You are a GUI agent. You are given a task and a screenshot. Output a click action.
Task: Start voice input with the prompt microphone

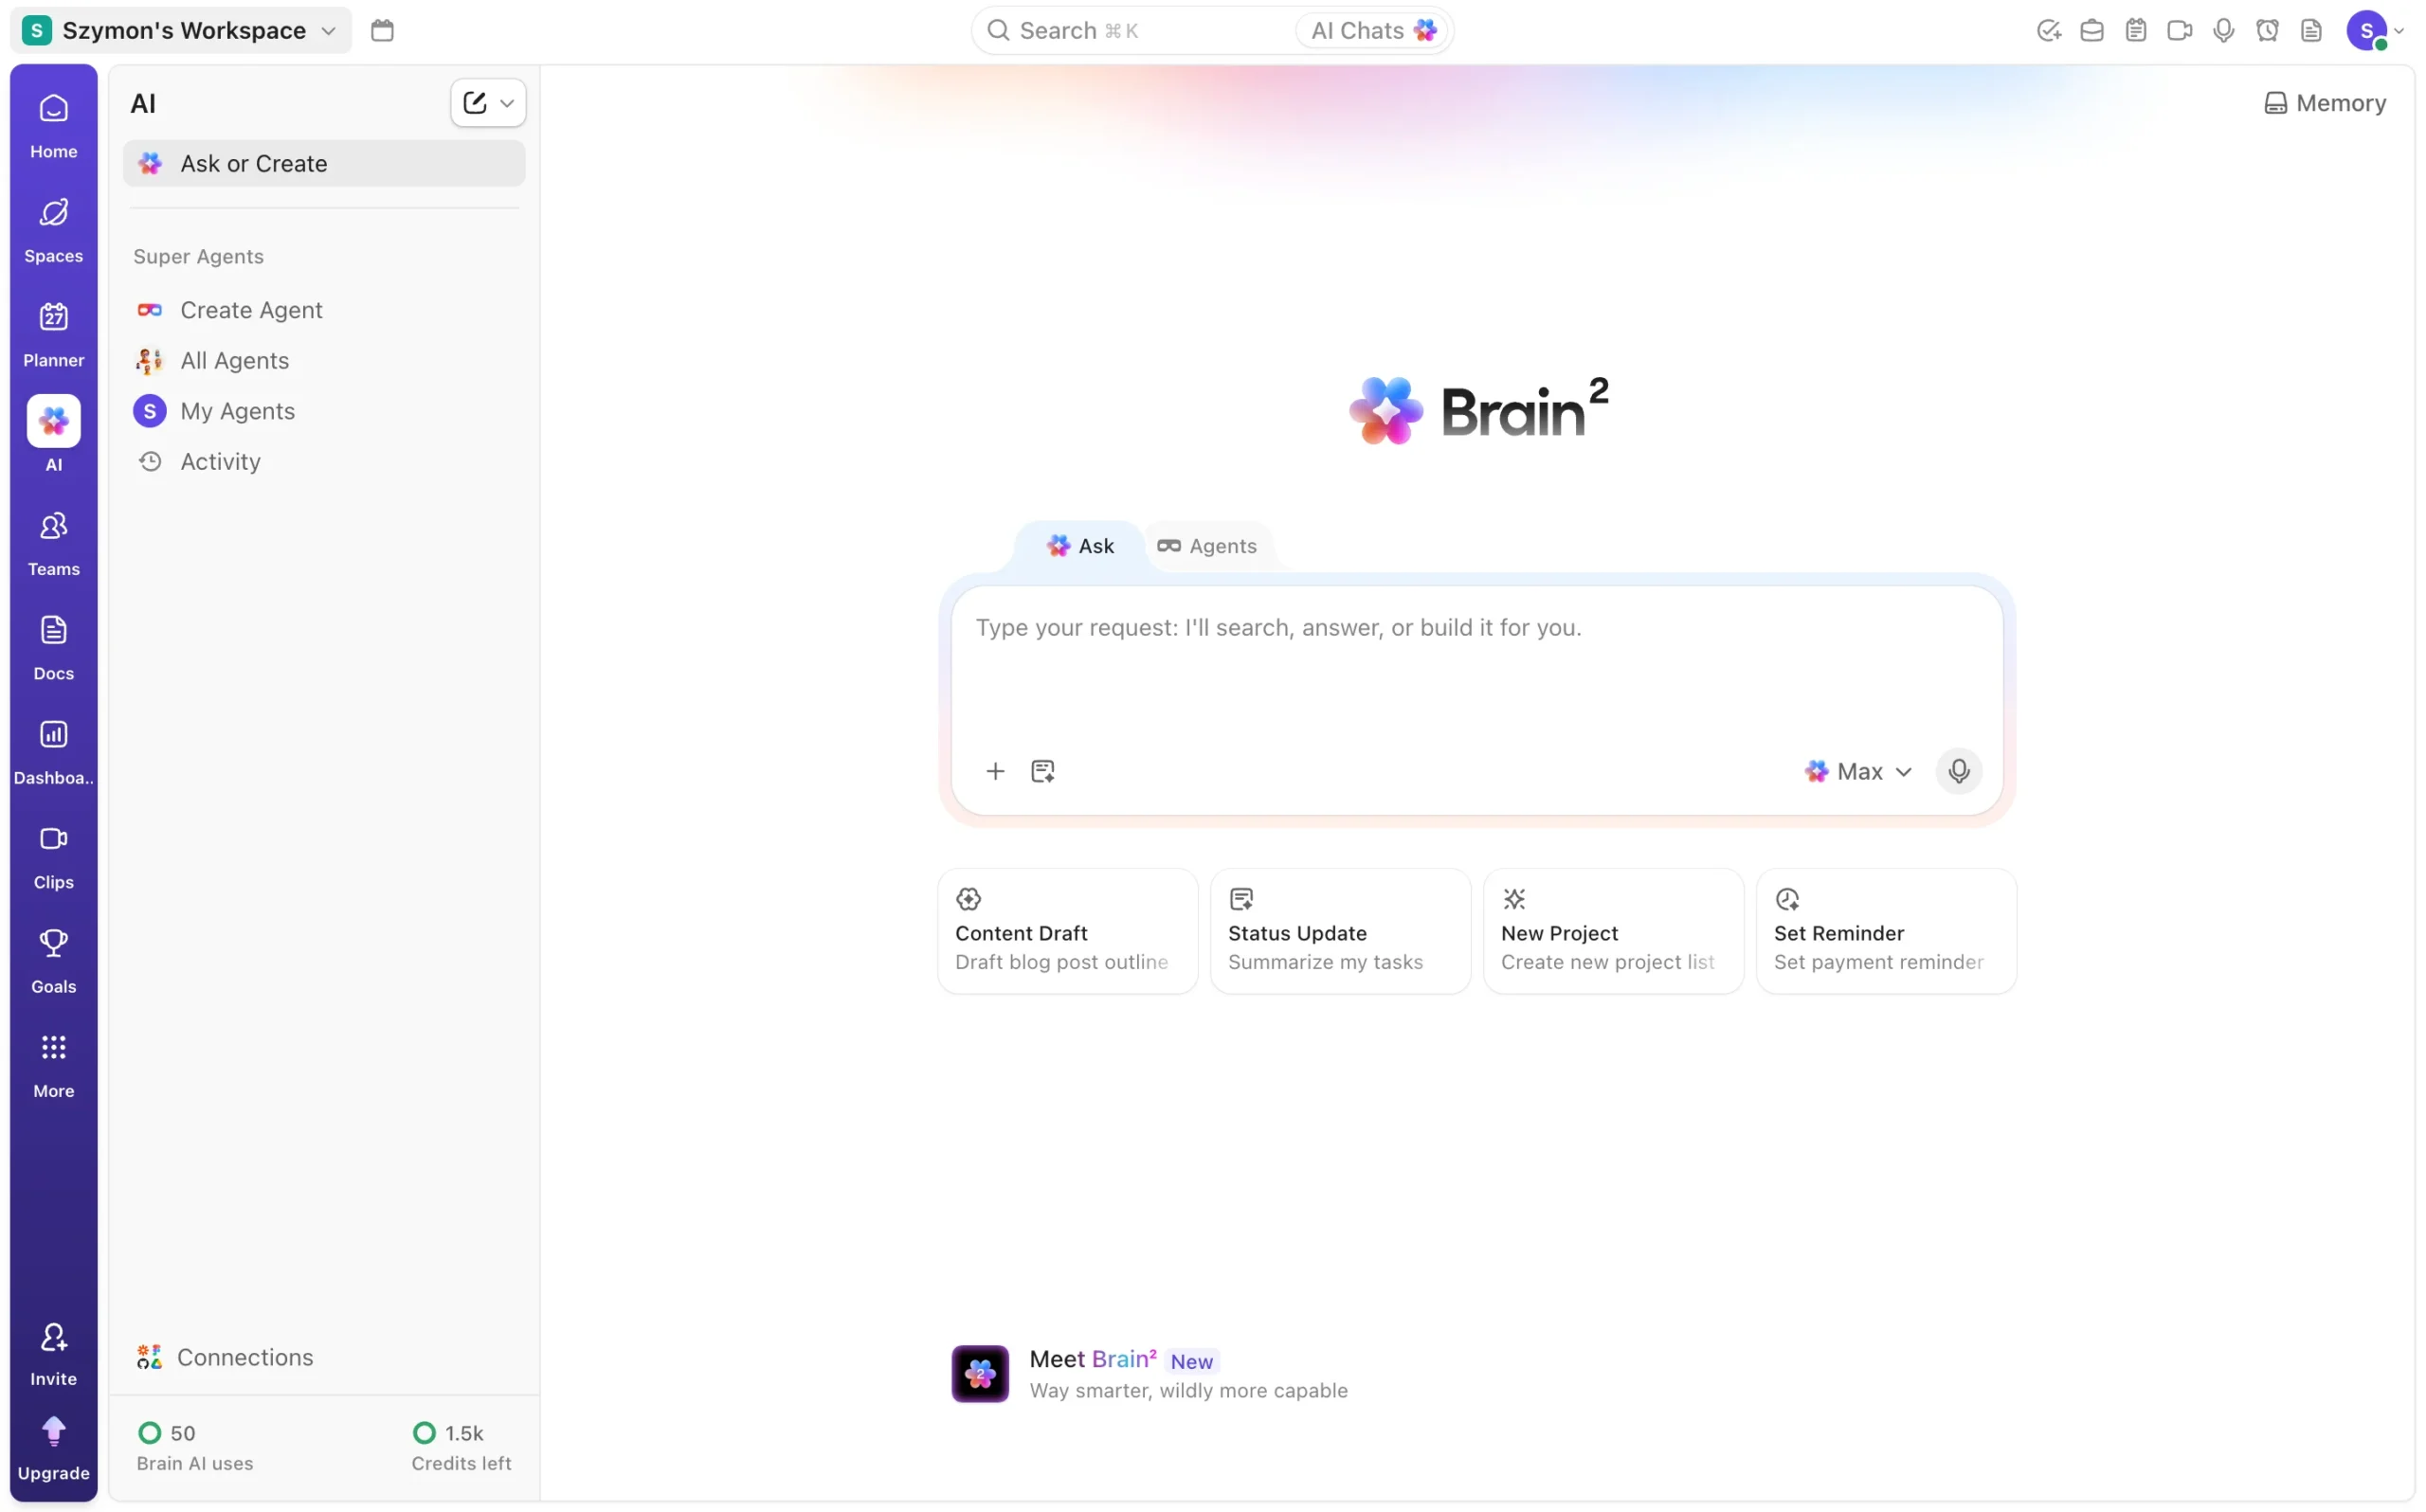1959,771
